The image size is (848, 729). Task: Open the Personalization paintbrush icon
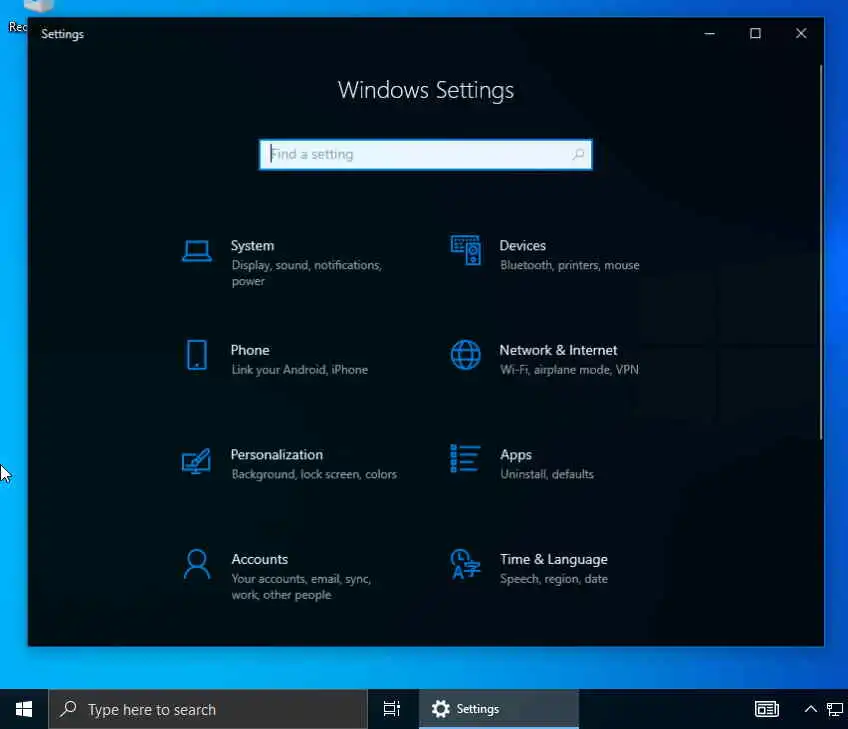(x=196, y=461)
